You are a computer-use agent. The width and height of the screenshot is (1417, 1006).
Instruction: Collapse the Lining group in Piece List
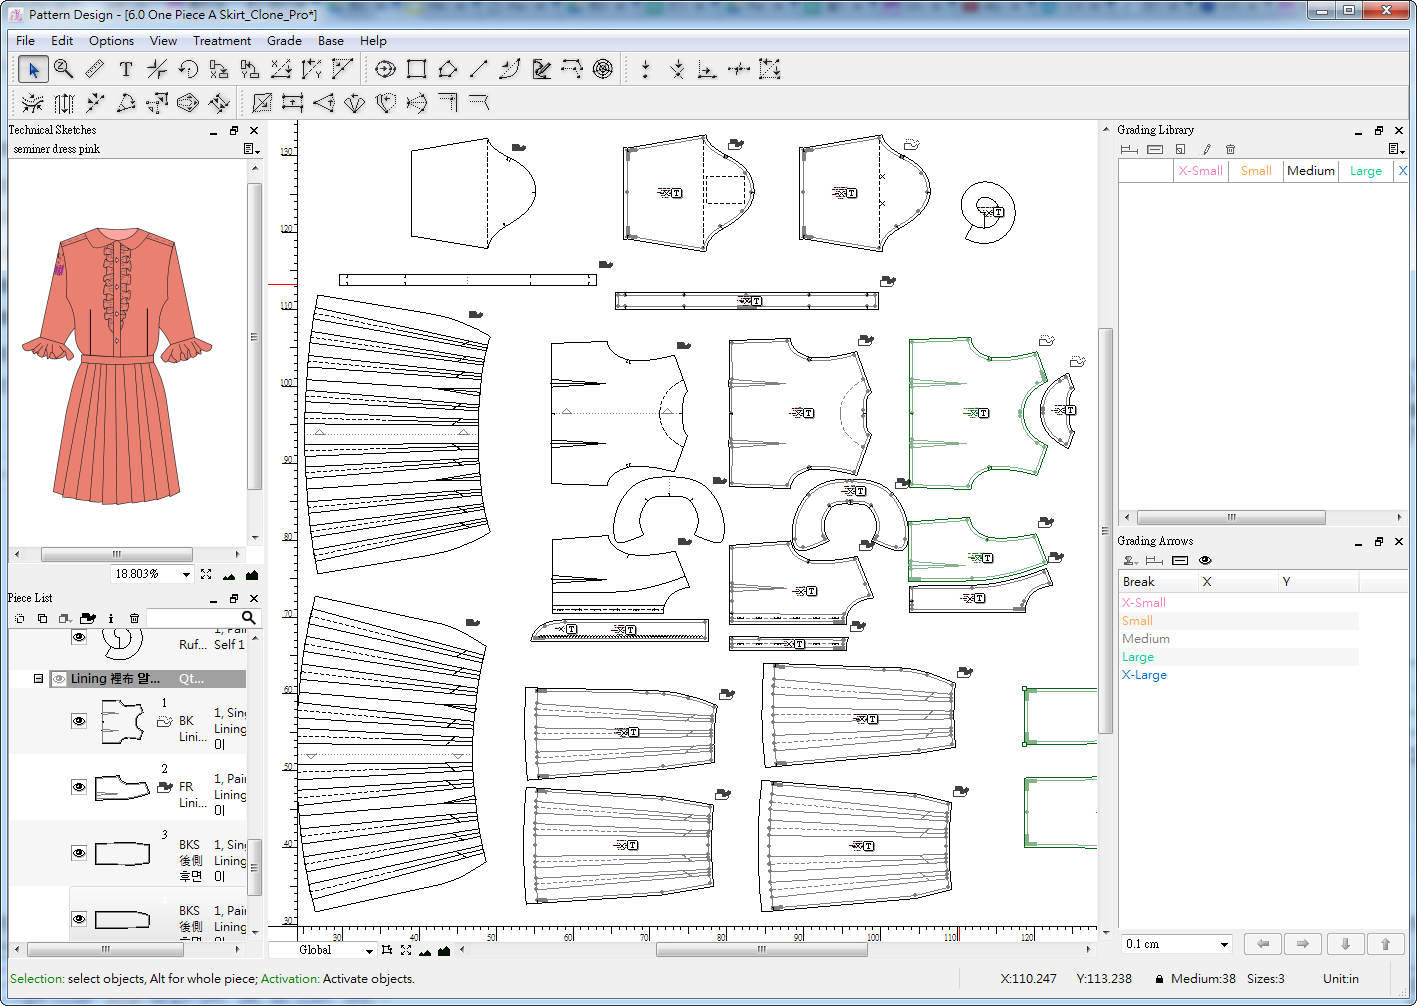click(x=38, y=678)
